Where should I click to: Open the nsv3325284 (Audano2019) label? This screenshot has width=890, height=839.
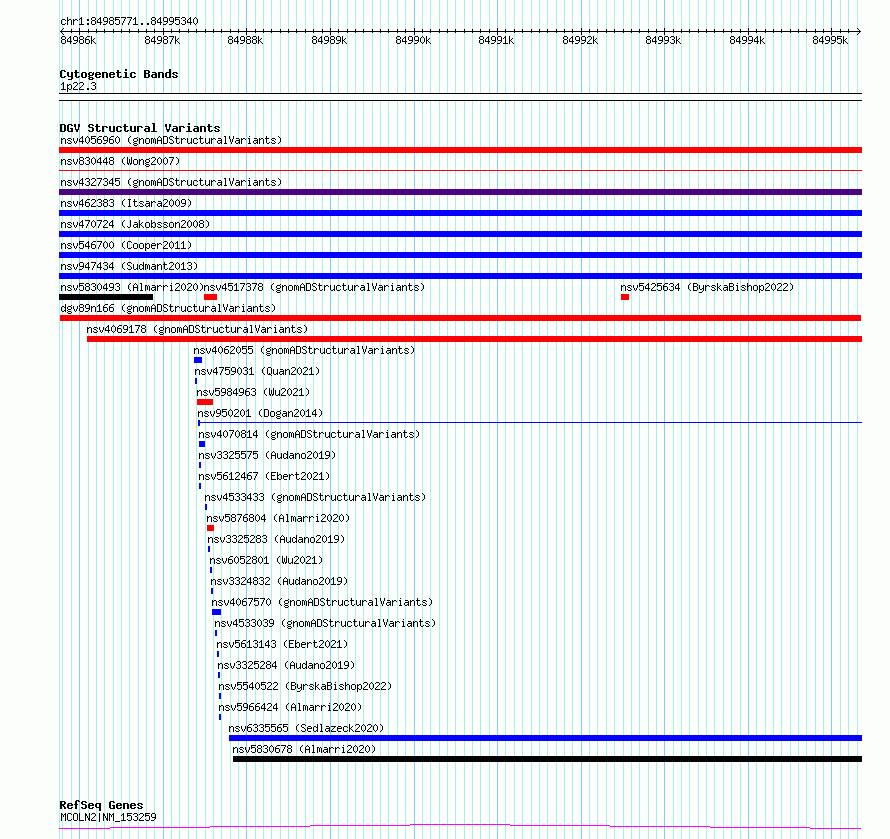(286, 665)
